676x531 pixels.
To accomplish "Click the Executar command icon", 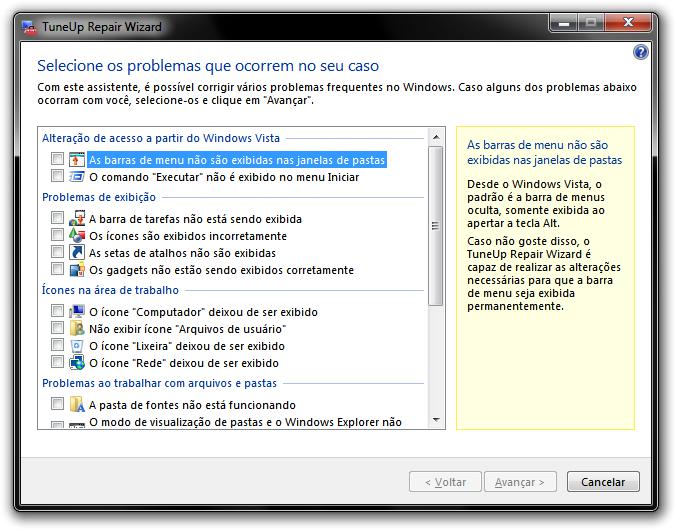I will click(77, 177).
